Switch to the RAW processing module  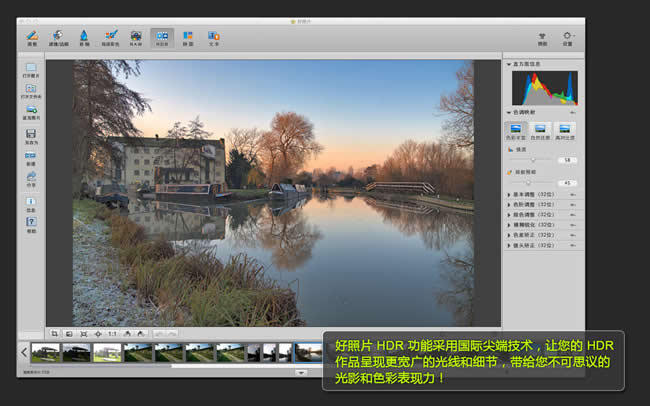pyautogui.click(x=136, y=38)
